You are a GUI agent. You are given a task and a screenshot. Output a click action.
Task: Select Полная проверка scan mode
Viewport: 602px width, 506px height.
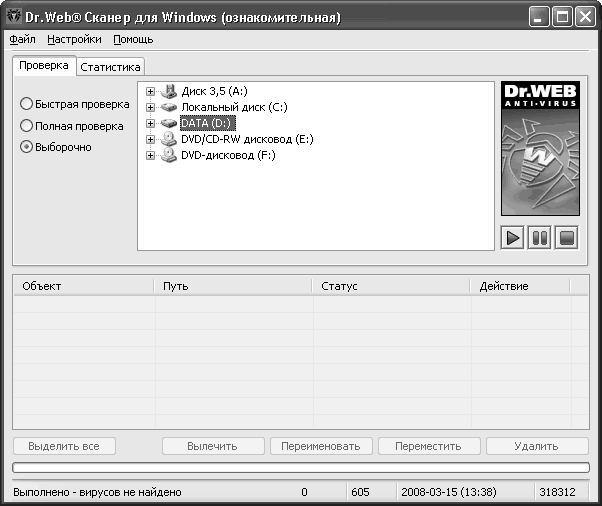coord(27,126)
